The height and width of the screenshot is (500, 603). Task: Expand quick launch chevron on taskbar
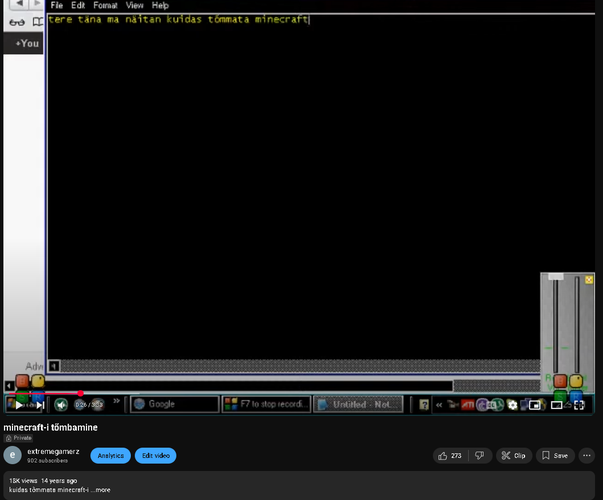coord(117,401)
